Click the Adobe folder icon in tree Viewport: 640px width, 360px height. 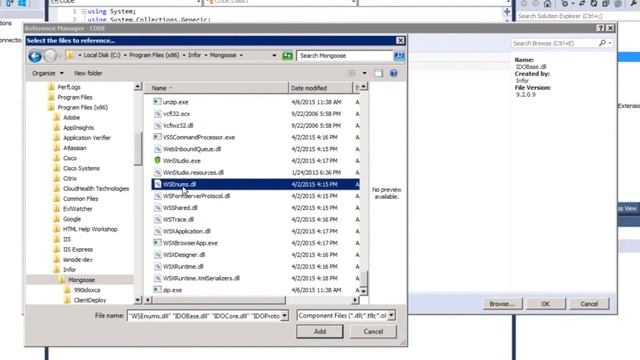coord(57,117)
